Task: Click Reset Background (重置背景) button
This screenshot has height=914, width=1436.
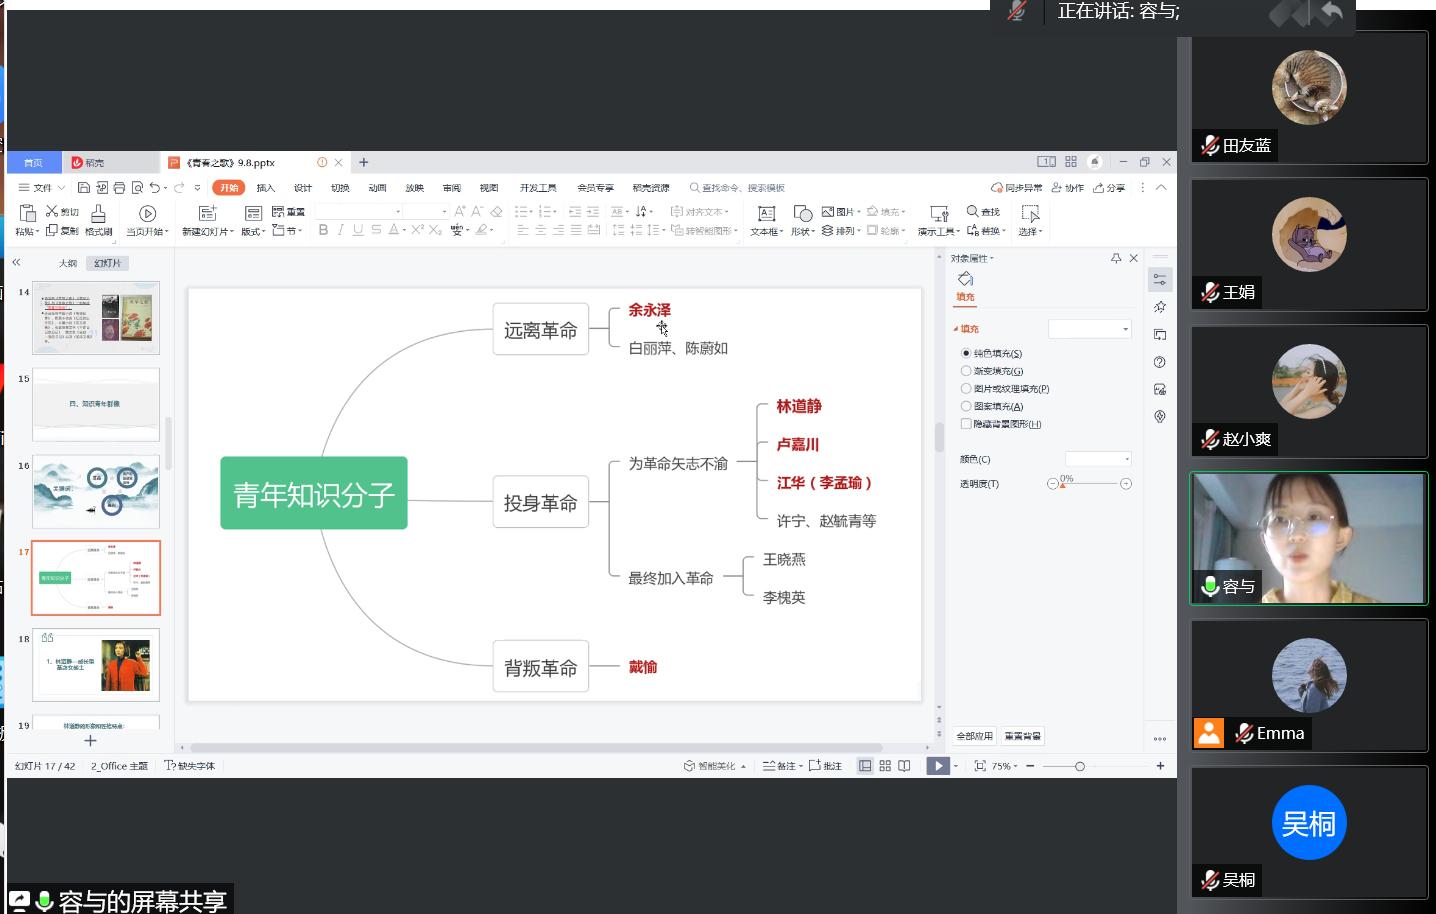Action: click(1022, 736)
